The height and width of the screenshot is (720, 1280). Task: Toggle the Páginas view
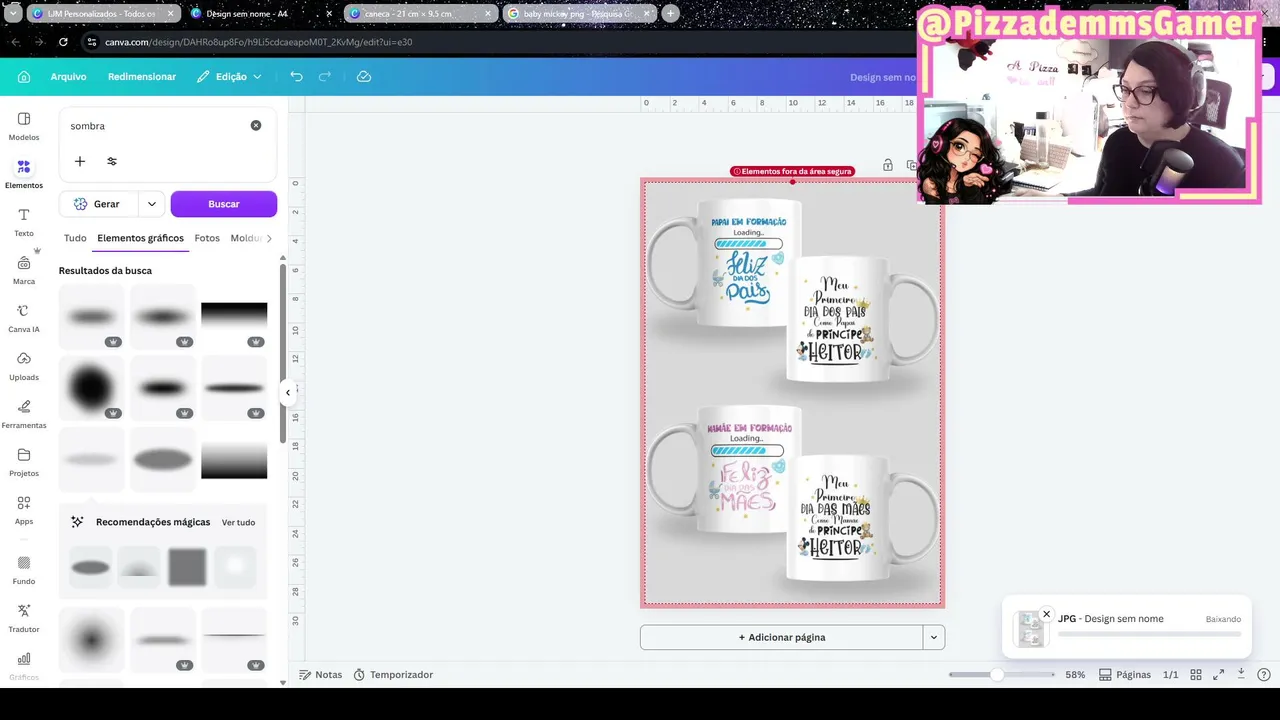(x=1125, y=675)
